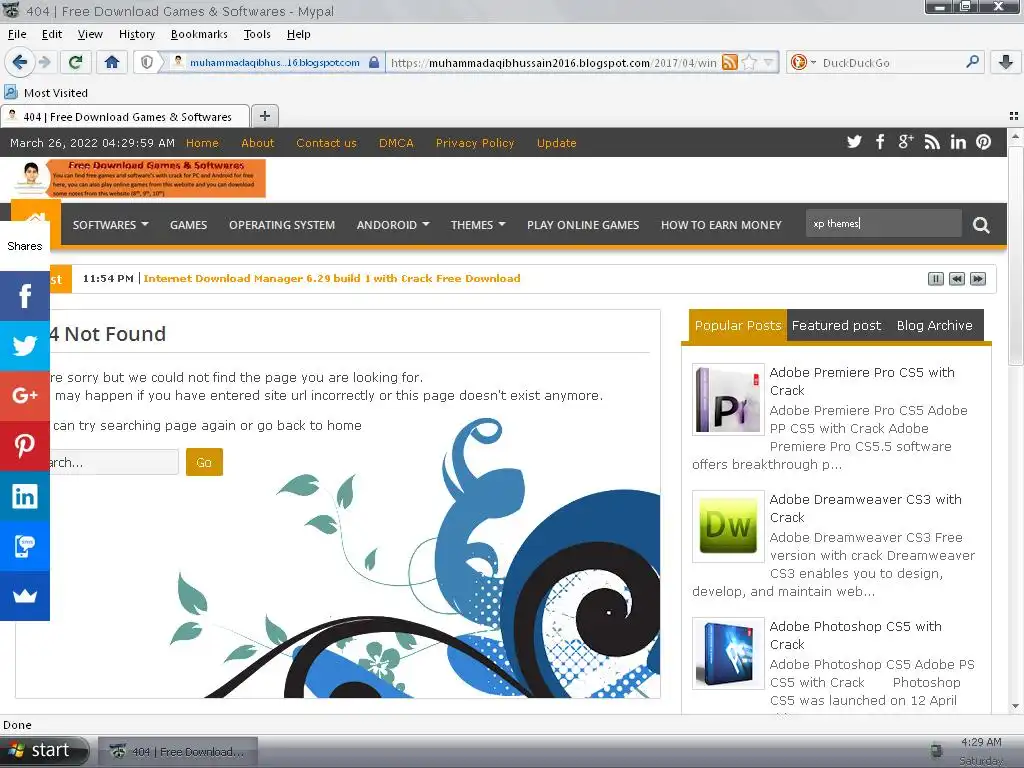Click the site search magnifier button
The height and width of the screenshot is (768, 1024).
(981, 225)
